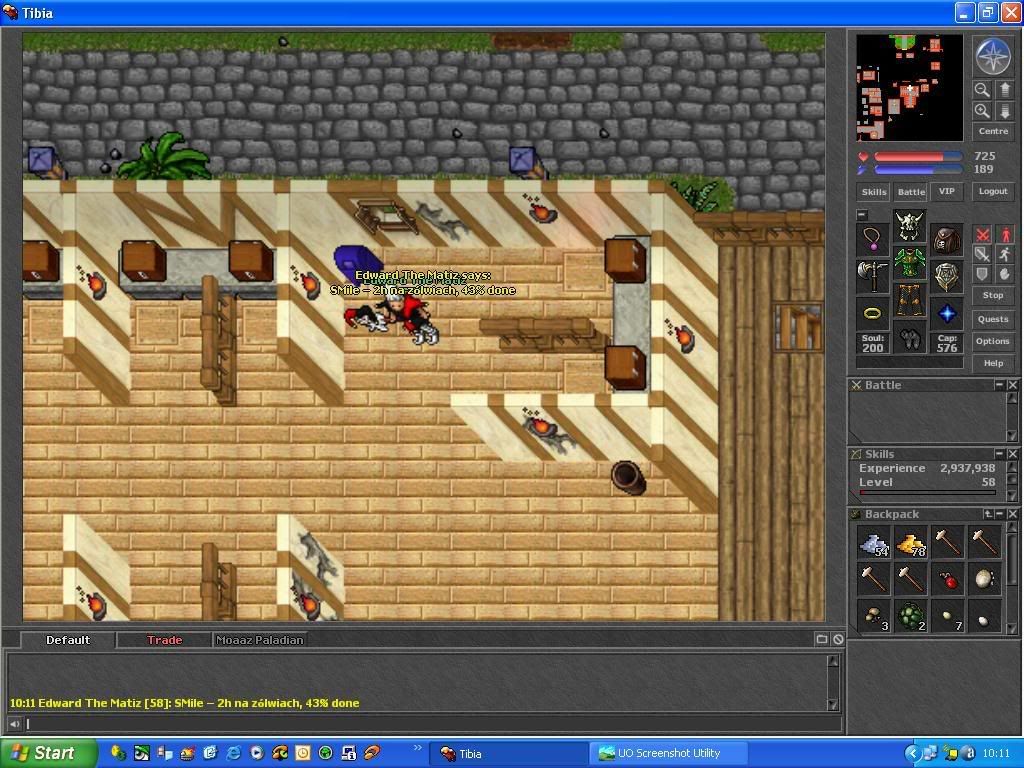Click the Stop button
The height and width of the screenshot is (768, 1024).
(993, 295)
